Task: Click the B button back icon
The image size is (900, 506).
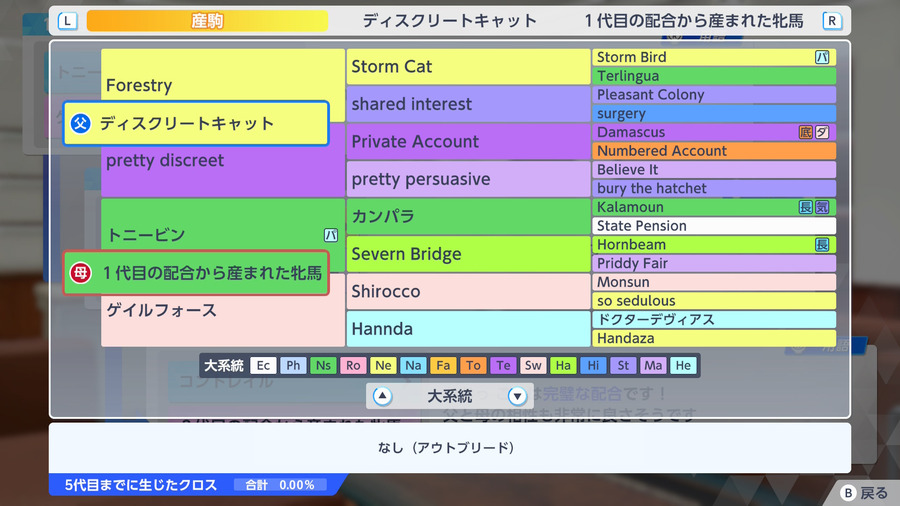Action: pos(848,493)
